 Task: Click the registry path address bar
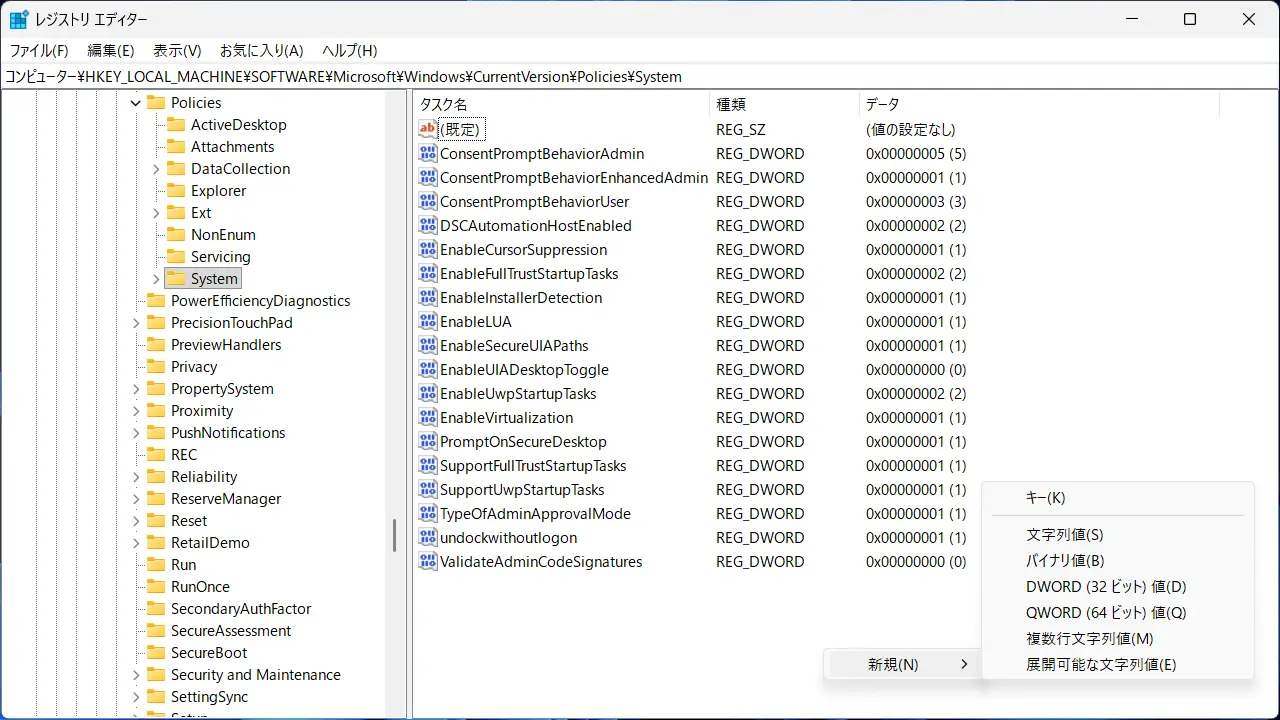(x=640, y=76)
